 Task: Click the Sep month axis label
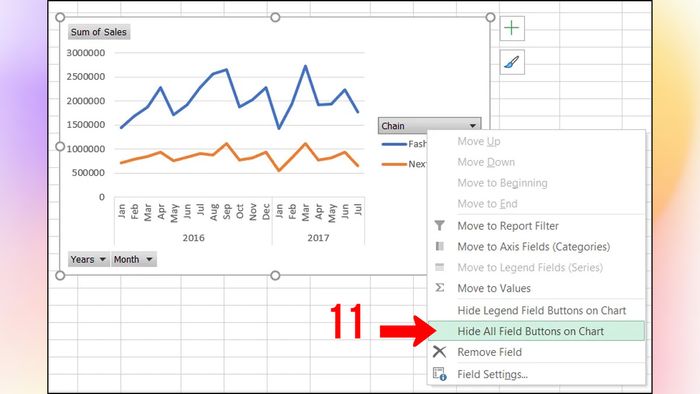click(x=227, y=212)
